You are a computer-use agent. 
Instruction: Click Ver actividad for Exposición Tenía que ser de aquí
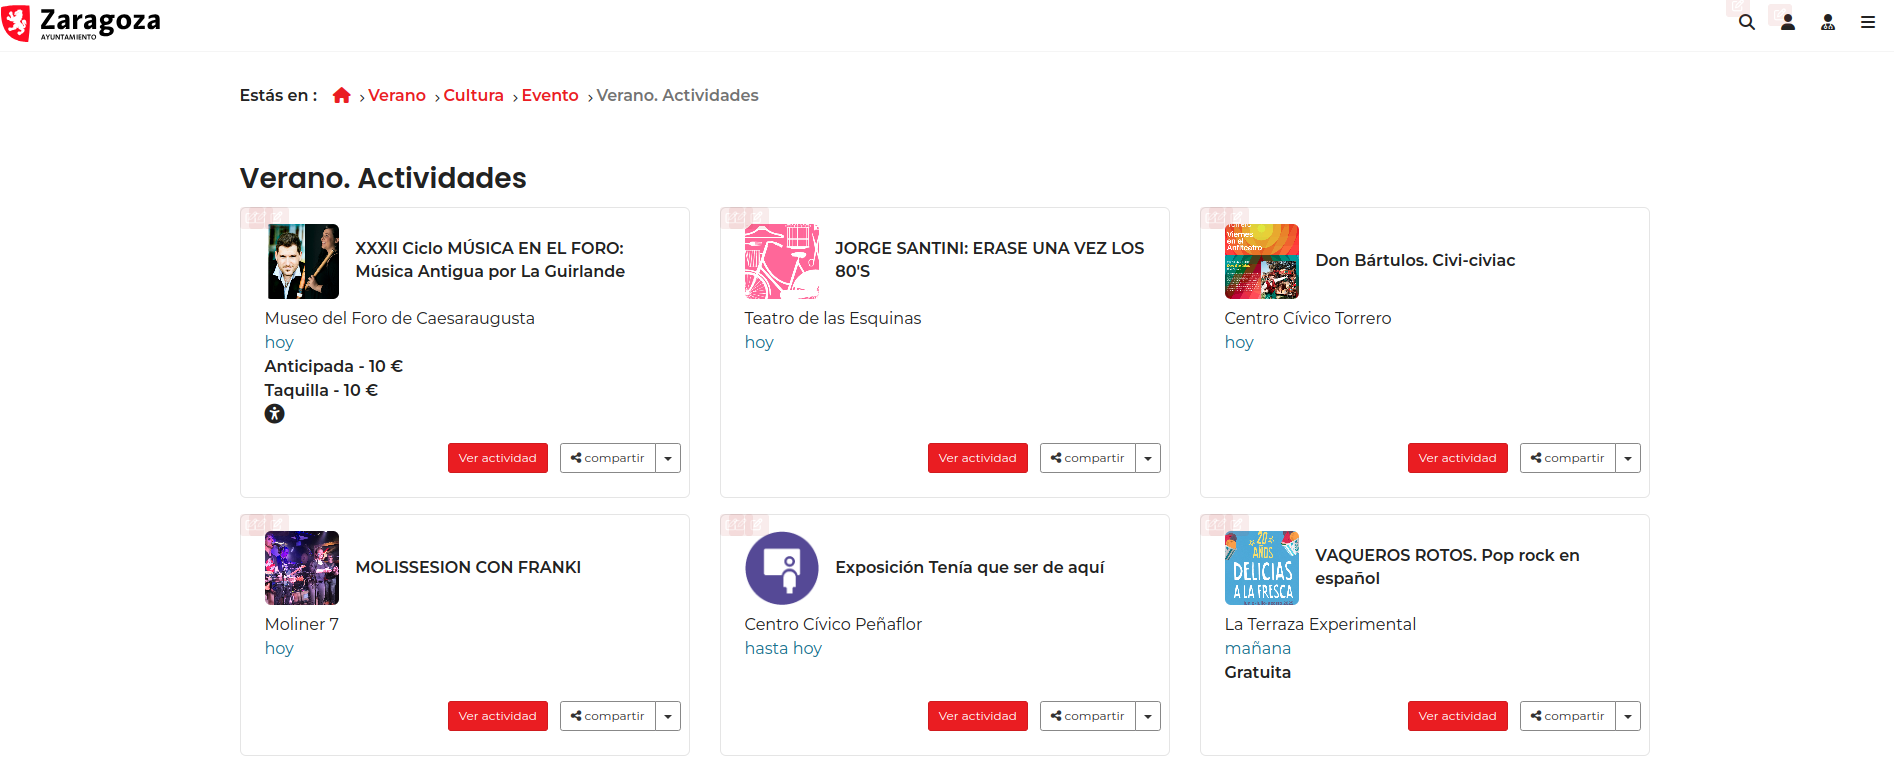[977, 716]
